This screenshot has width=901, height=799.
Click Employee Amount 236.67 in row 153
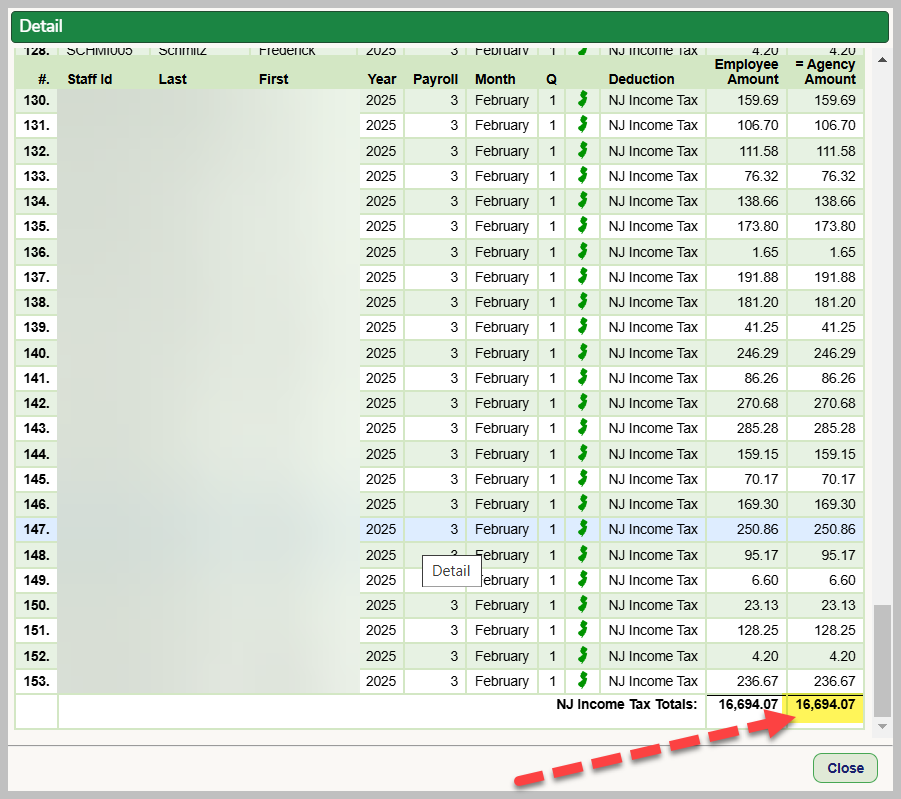tap(757, 681)
